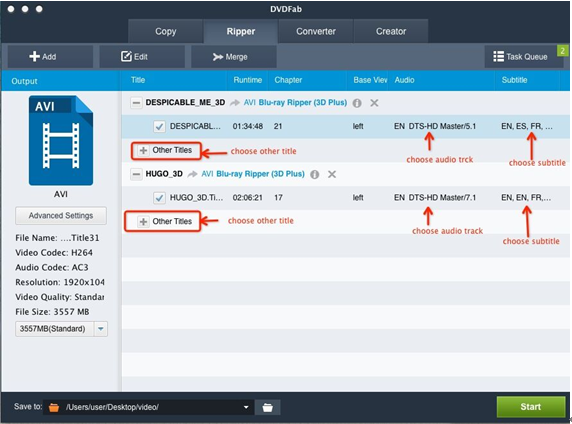Click the Resolution: 1920x104 line
572x424 pixels.
tap(60, 282)
